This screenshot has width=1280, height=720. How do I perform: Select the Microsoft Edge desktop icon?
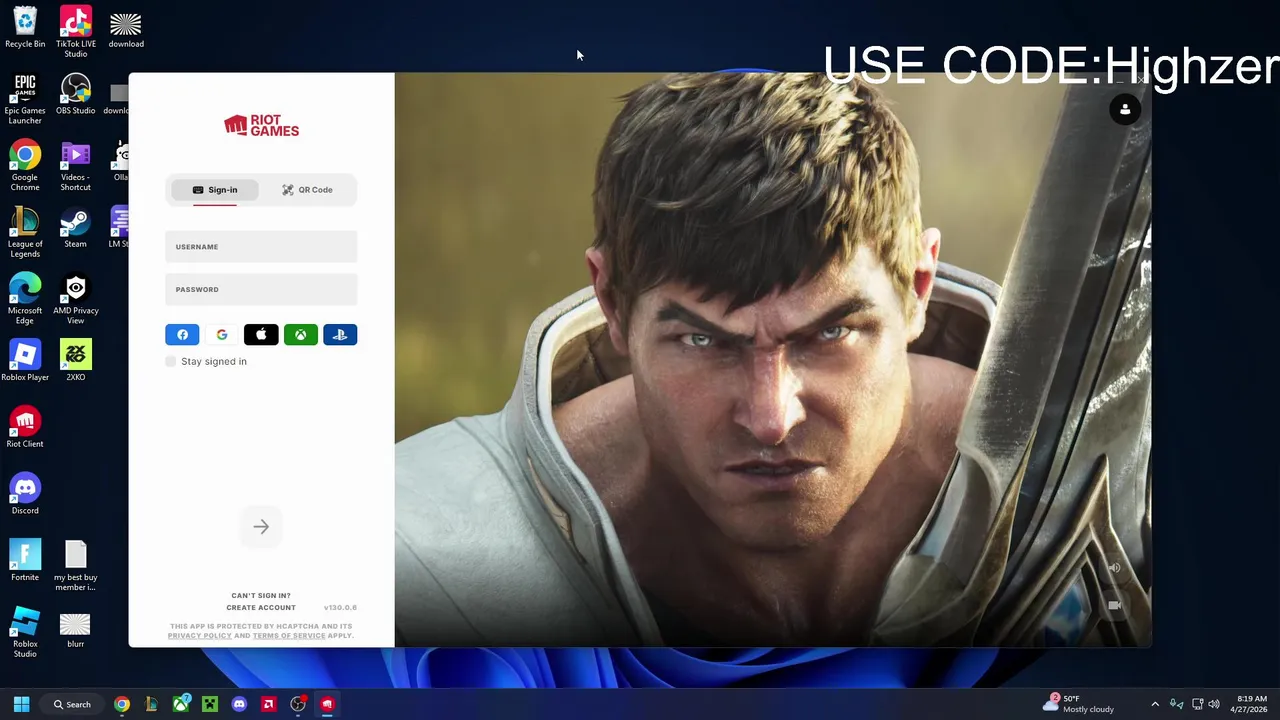[x=25, y=299]
